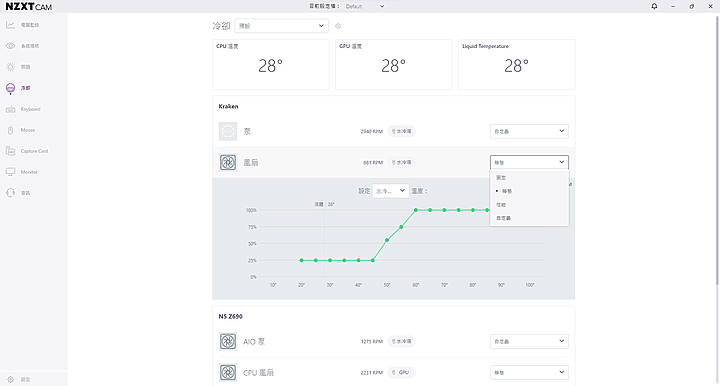The height and width of the screenshot is (386, 720).
Task: Select the purple Cooling sidebar icon
Action: [x=11, y=88]
